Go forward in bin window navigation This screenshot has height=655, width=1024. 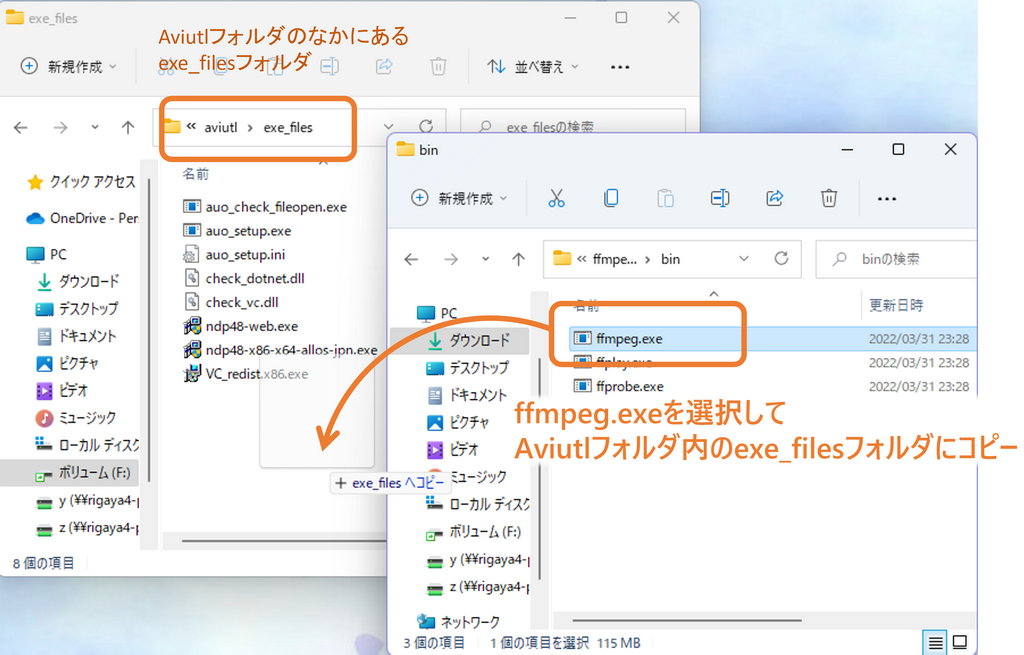451,259
